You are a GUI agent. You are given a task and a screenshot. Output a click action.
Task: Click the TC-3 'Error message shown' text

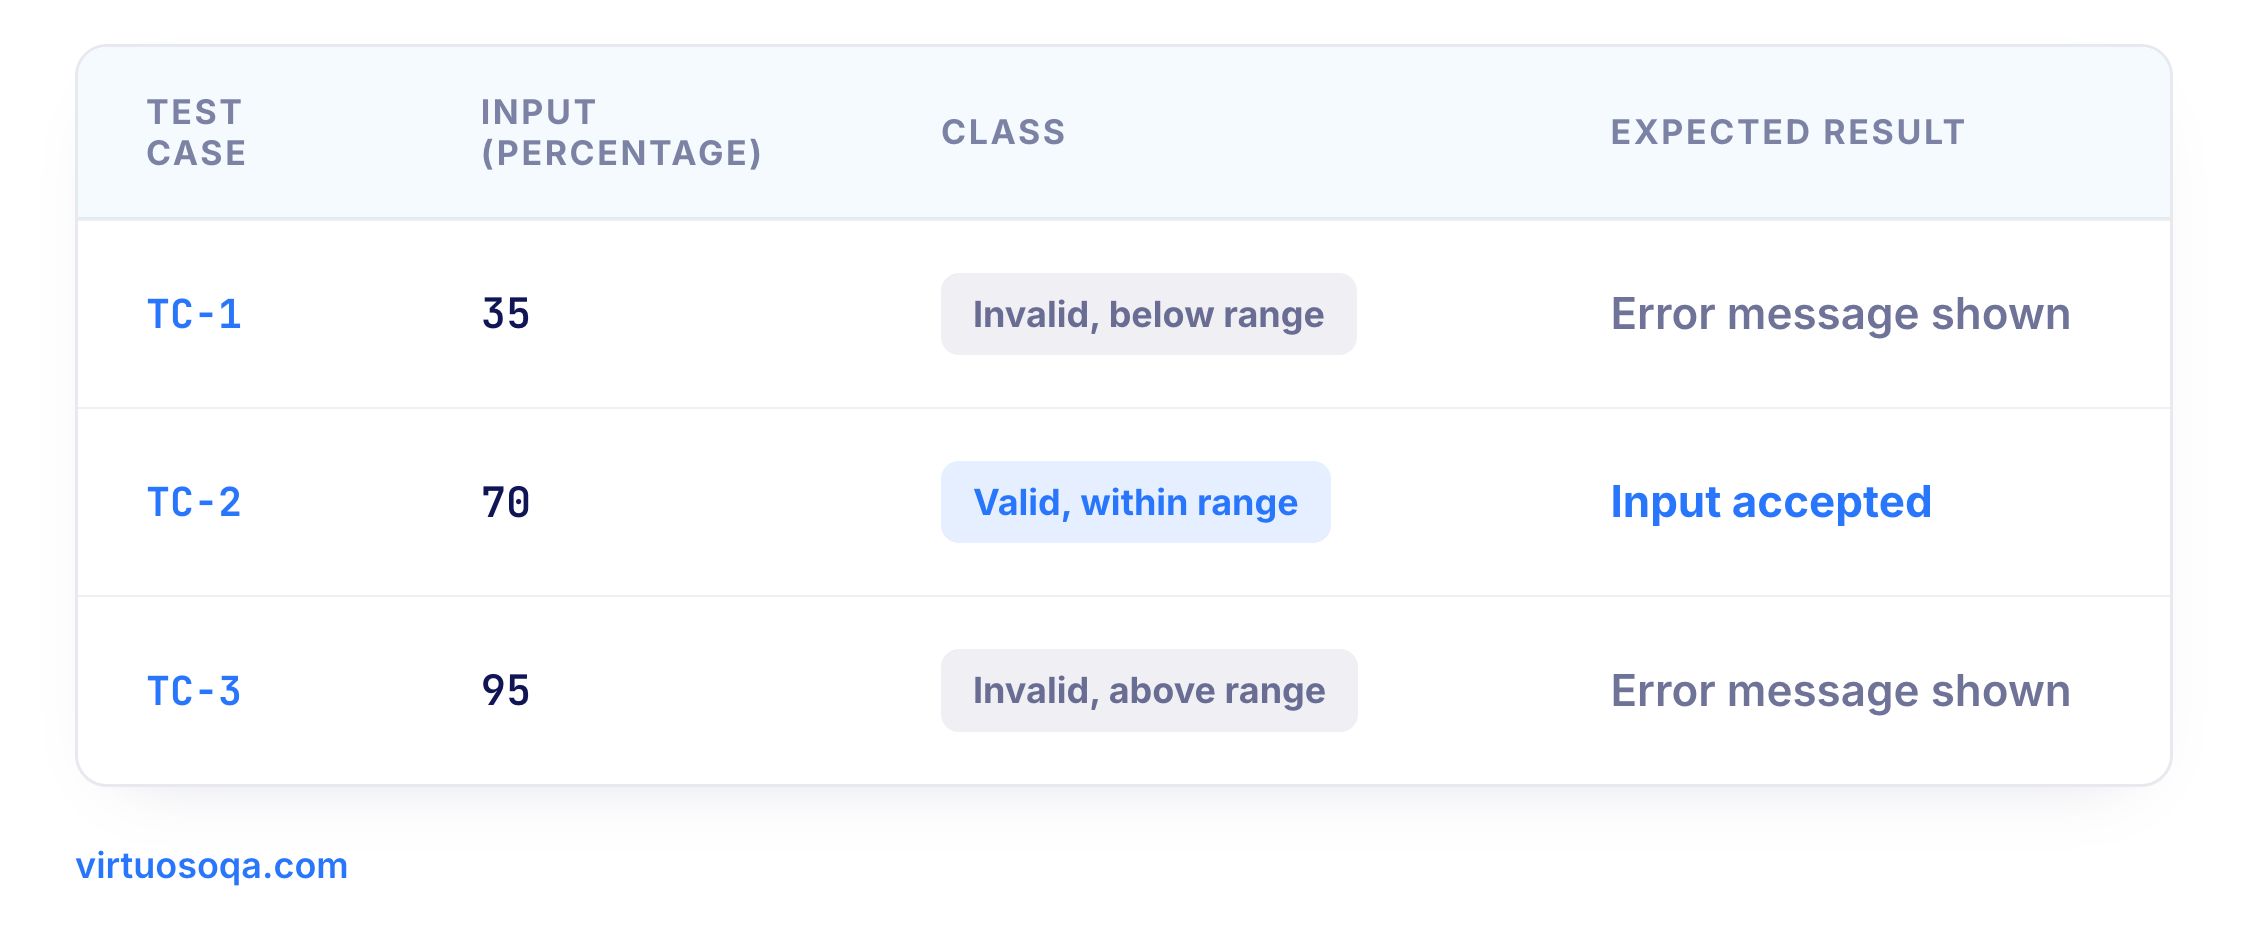[x=1840, y=691]
